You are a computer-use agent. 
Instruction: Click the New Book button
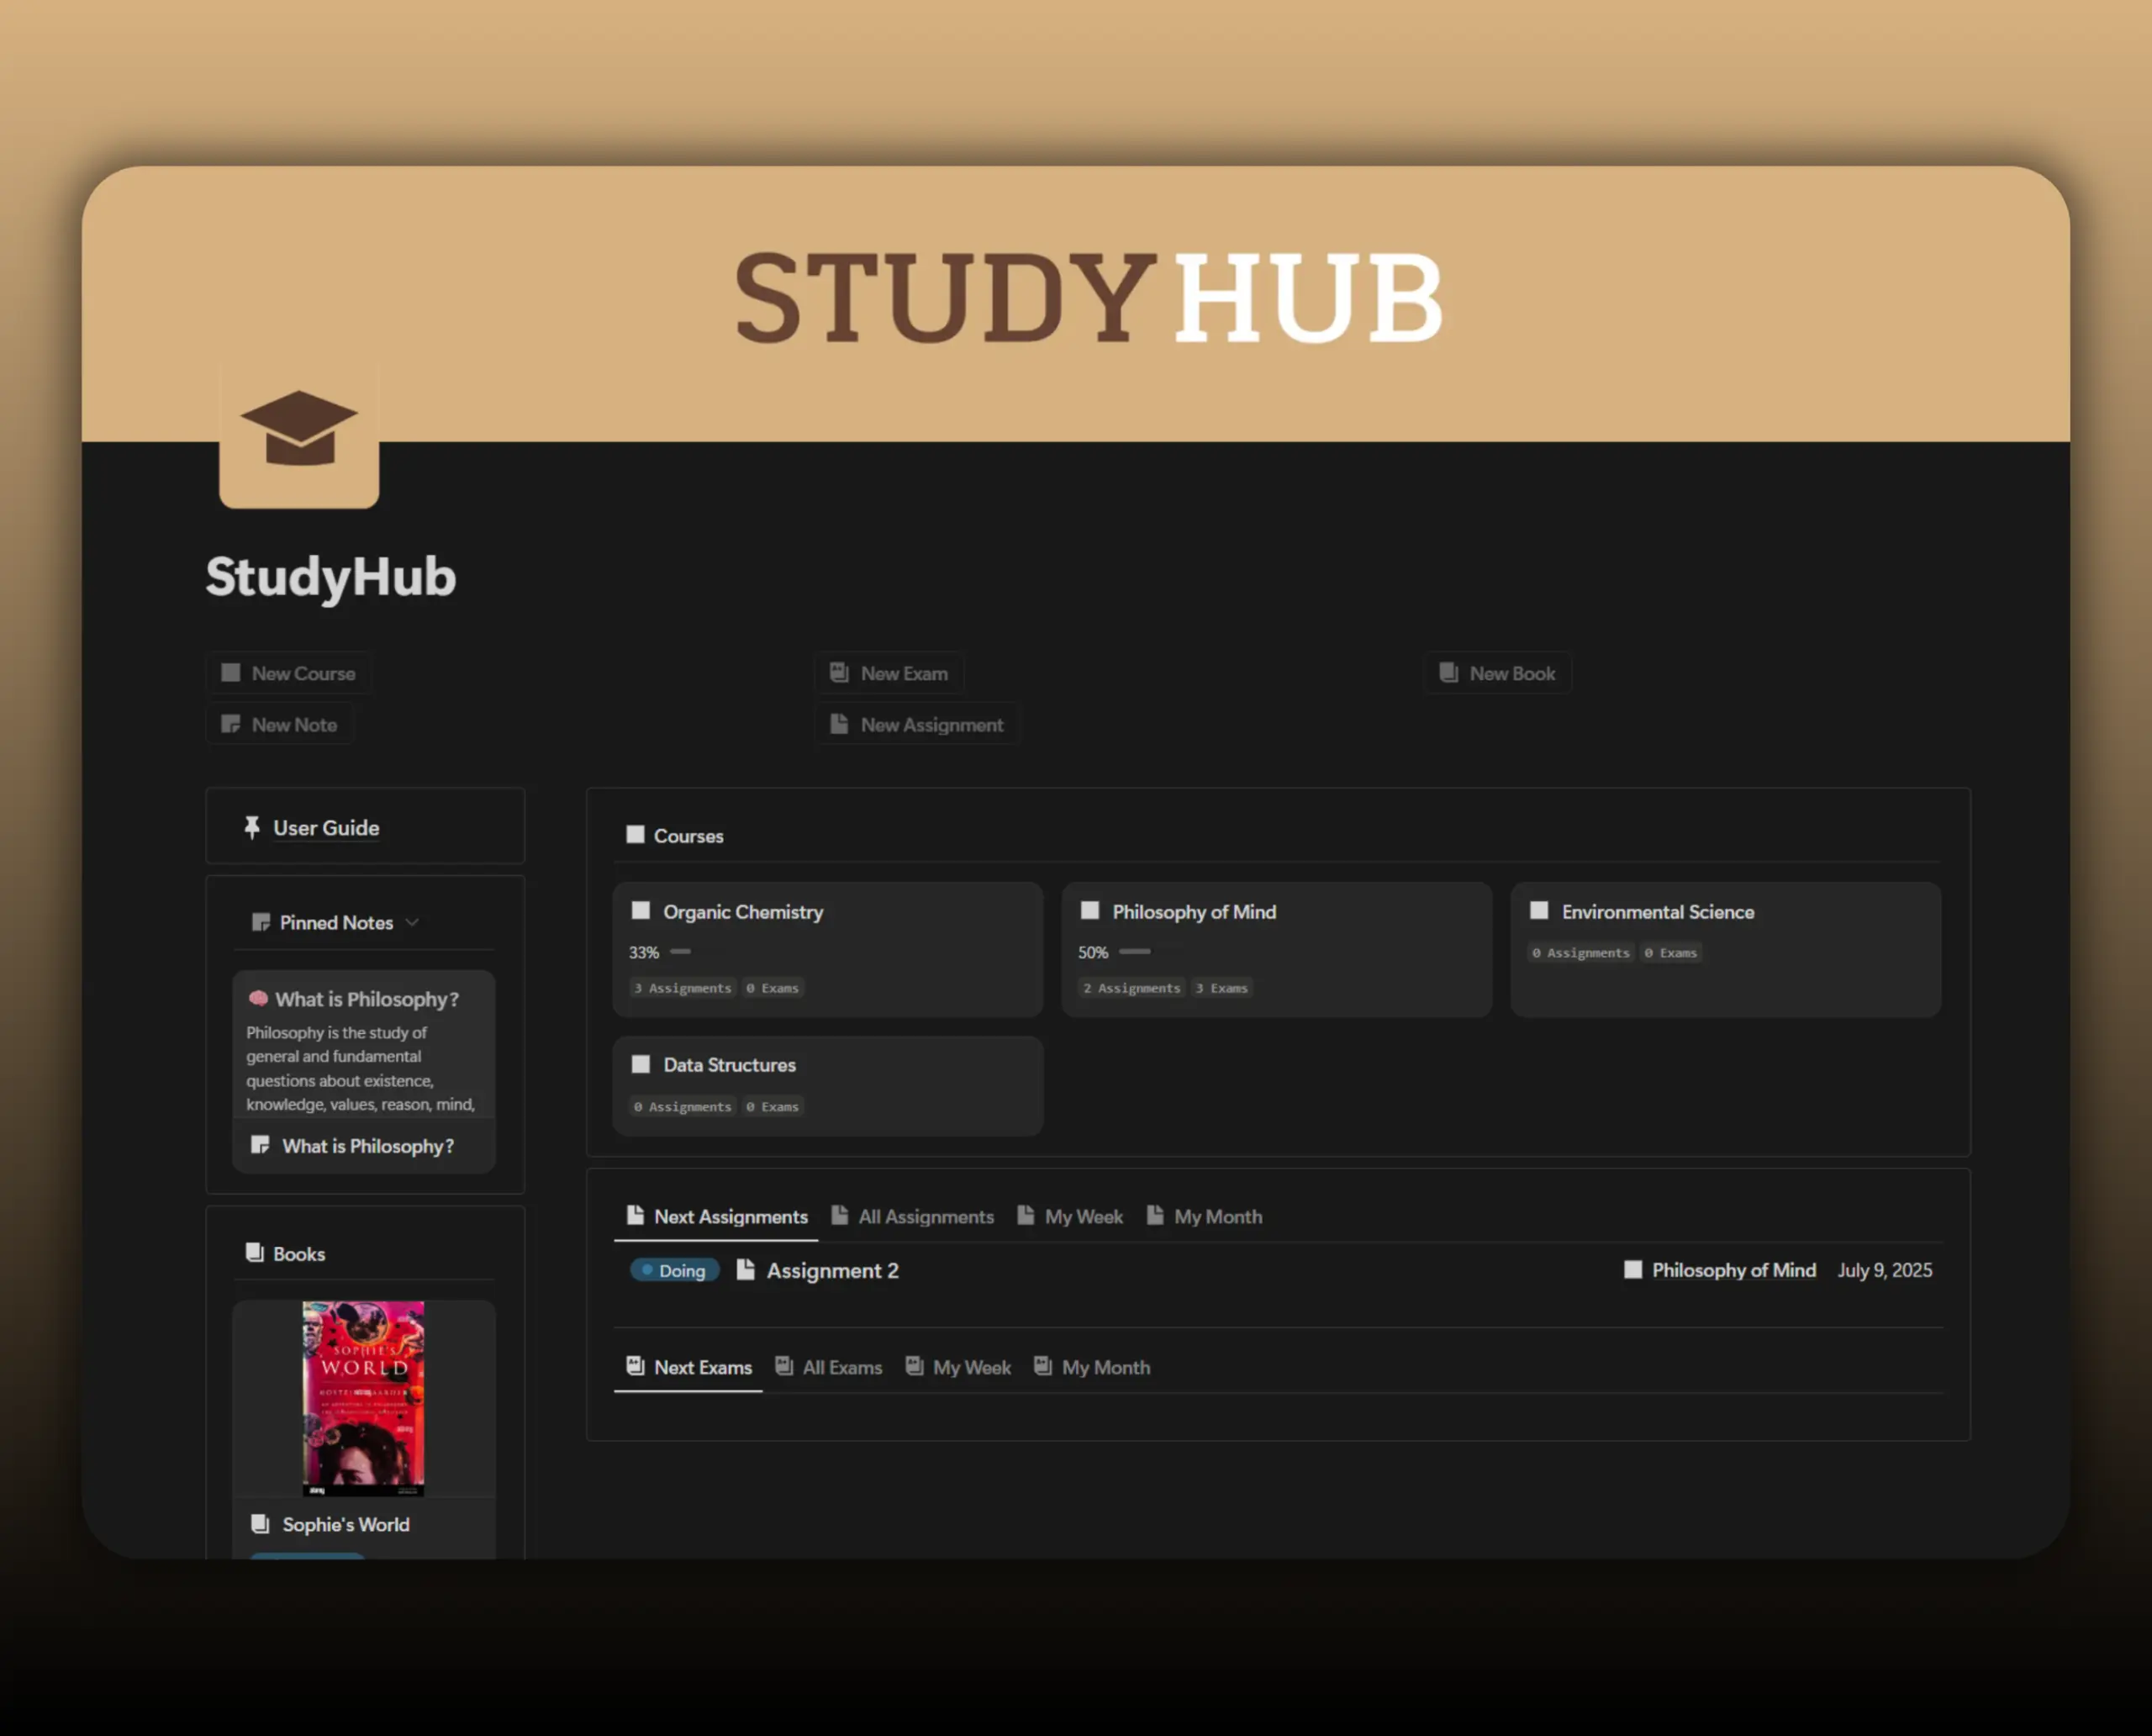1497,673
